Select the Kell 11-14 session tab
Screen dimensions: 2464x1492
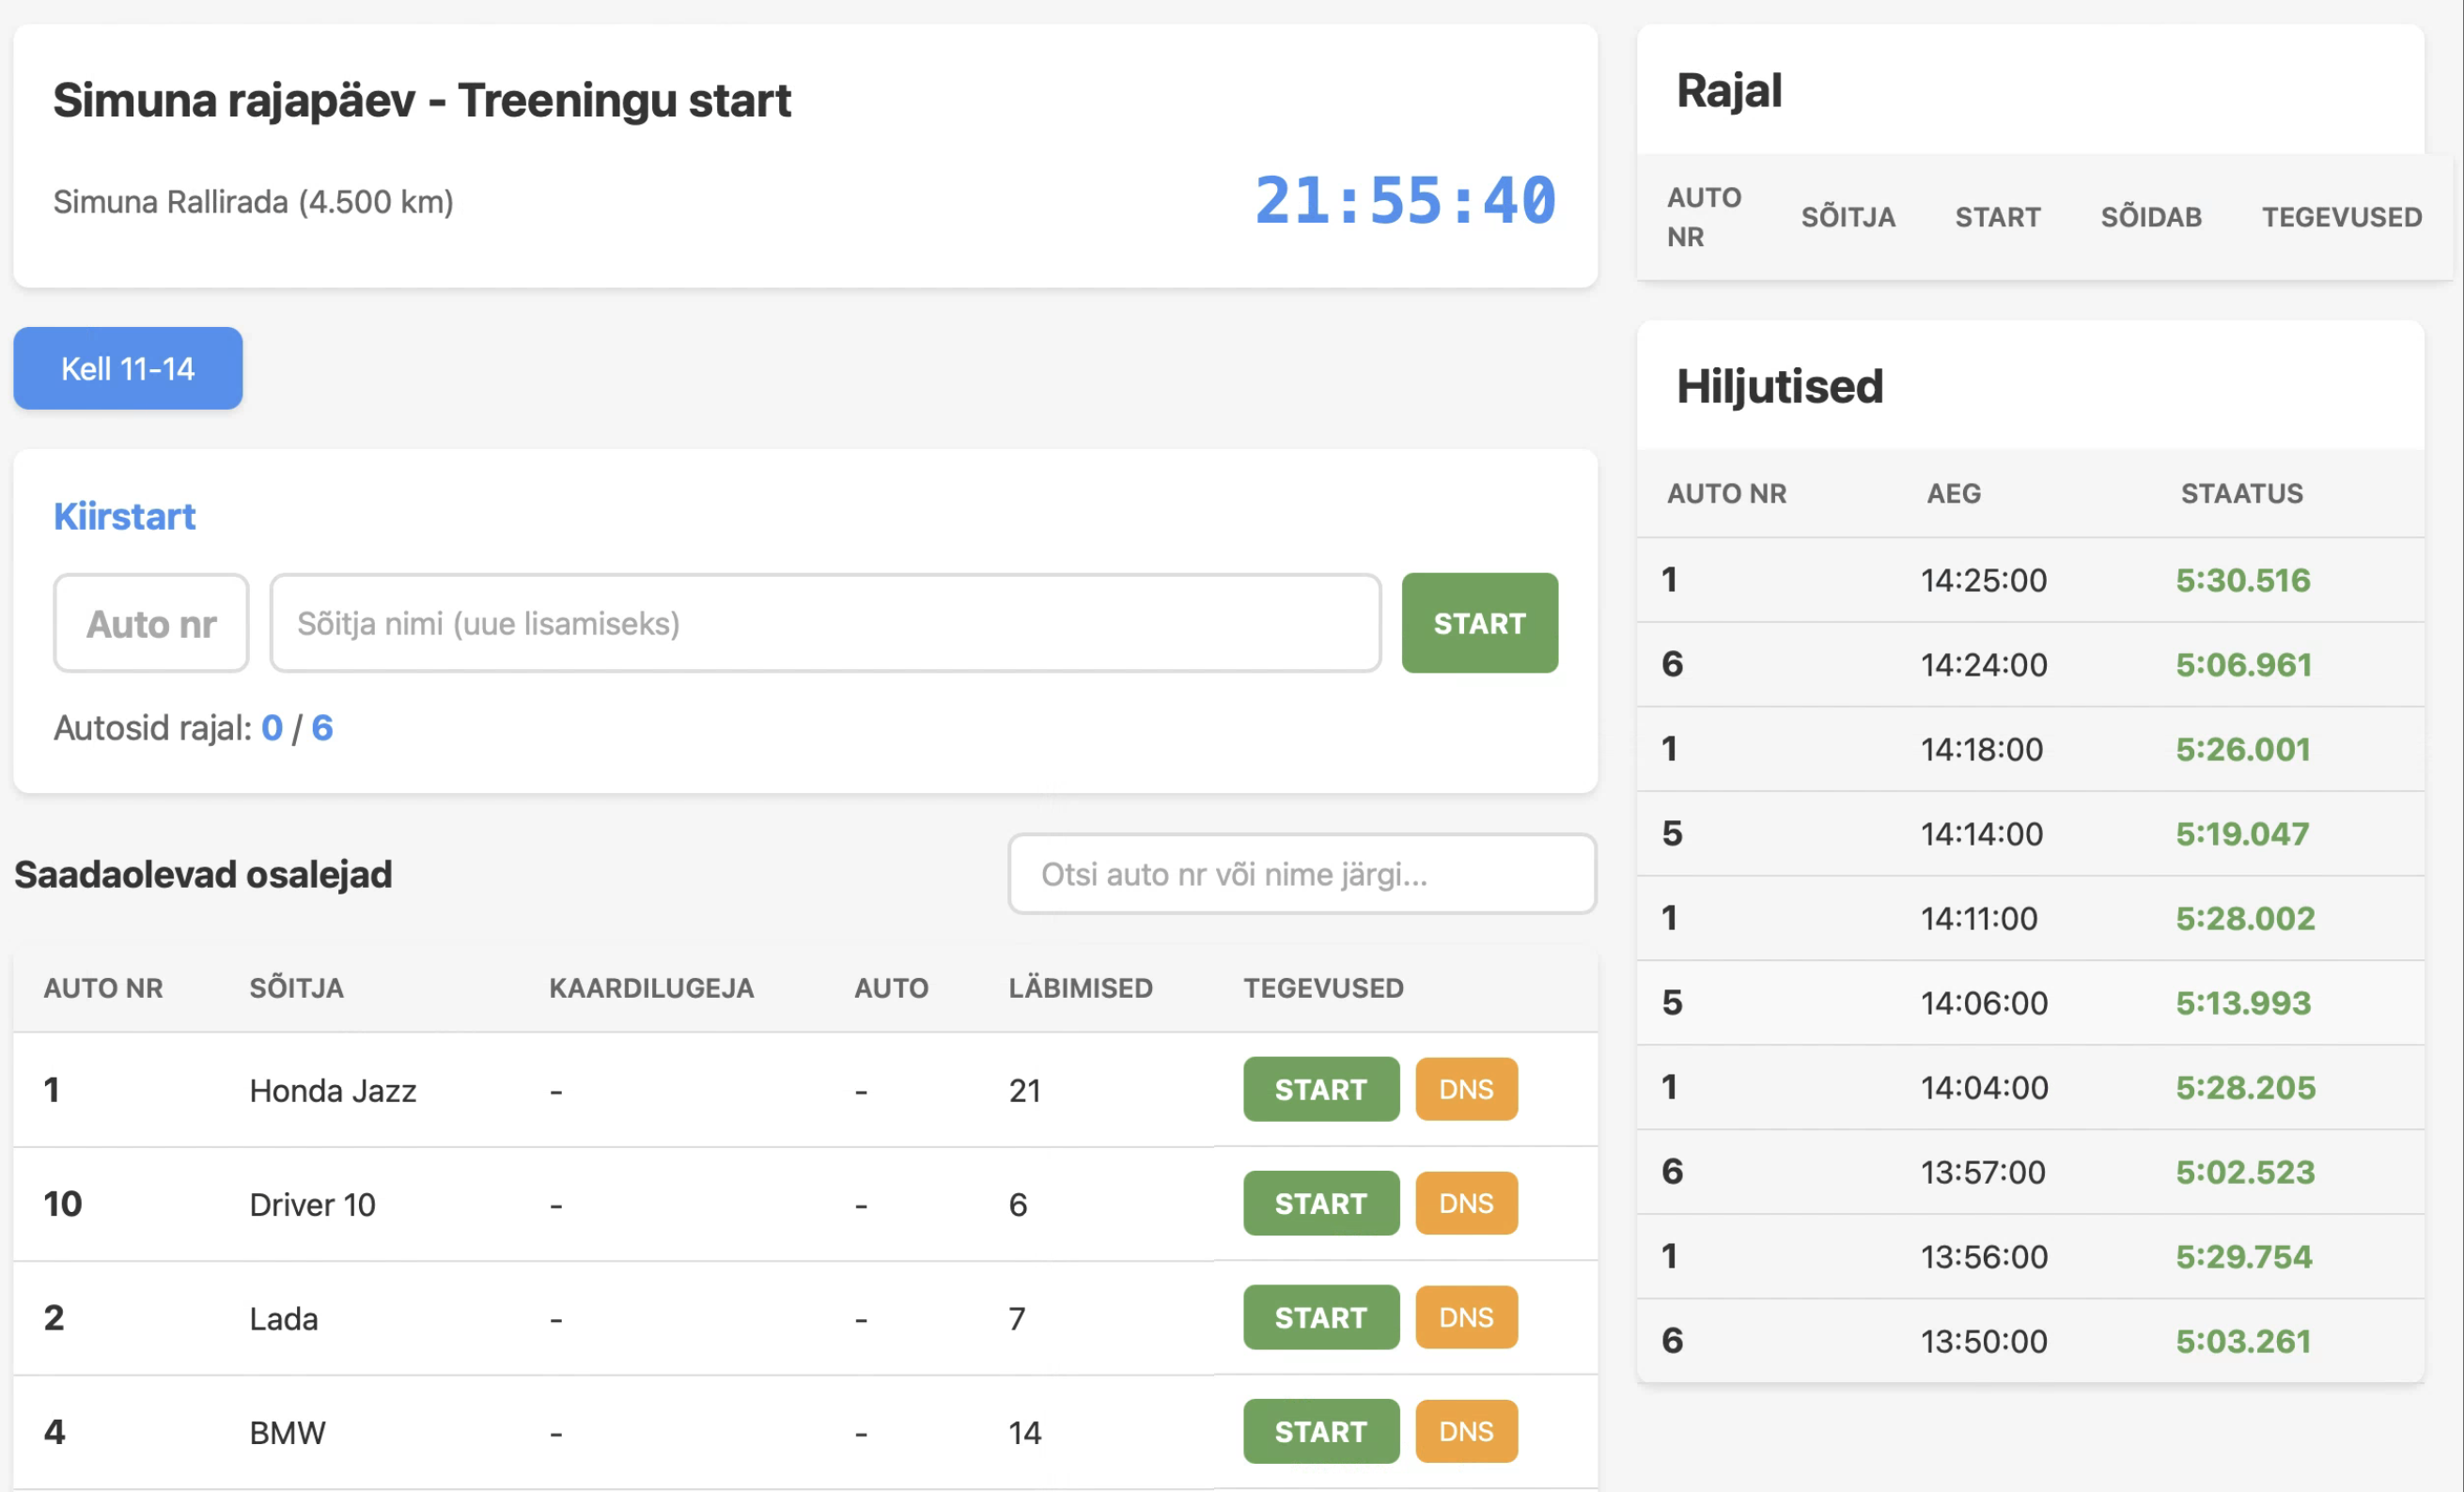[127, 368]
